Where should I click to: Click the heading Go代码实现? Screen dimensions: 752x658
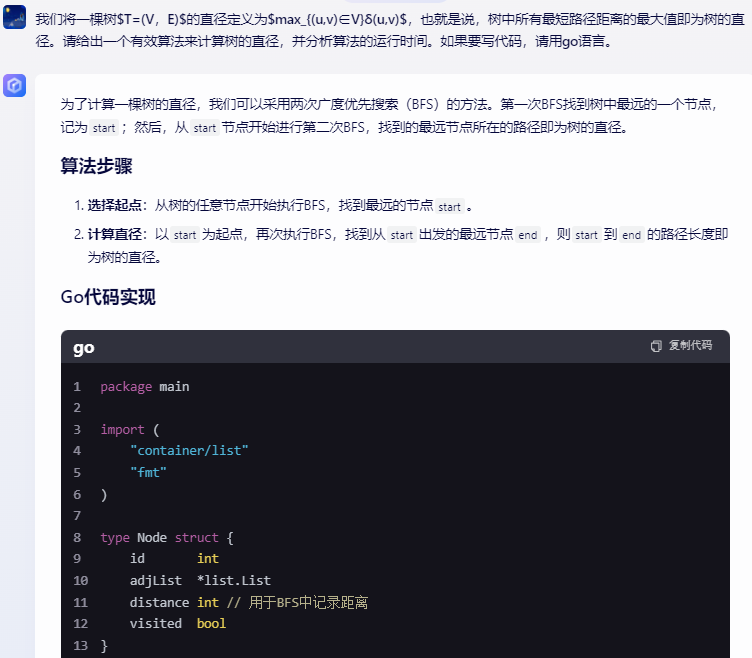pos(108,297)
